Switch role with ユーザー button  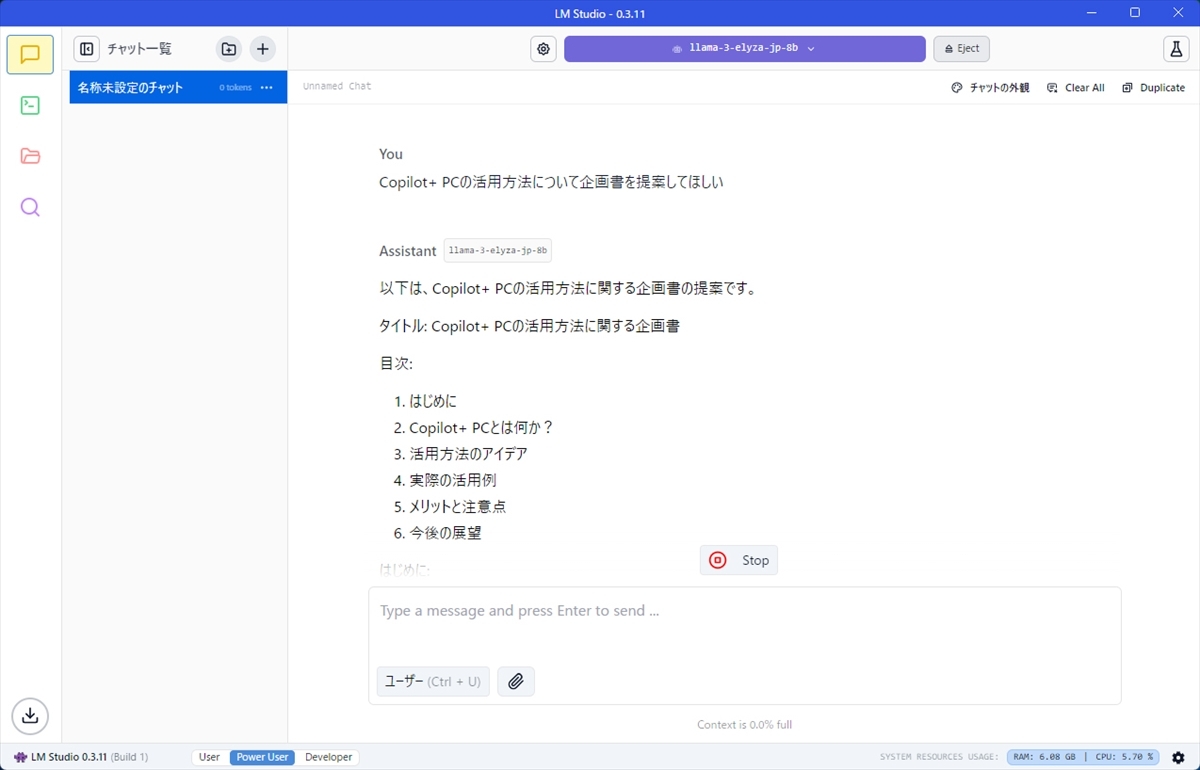point(433,681)
